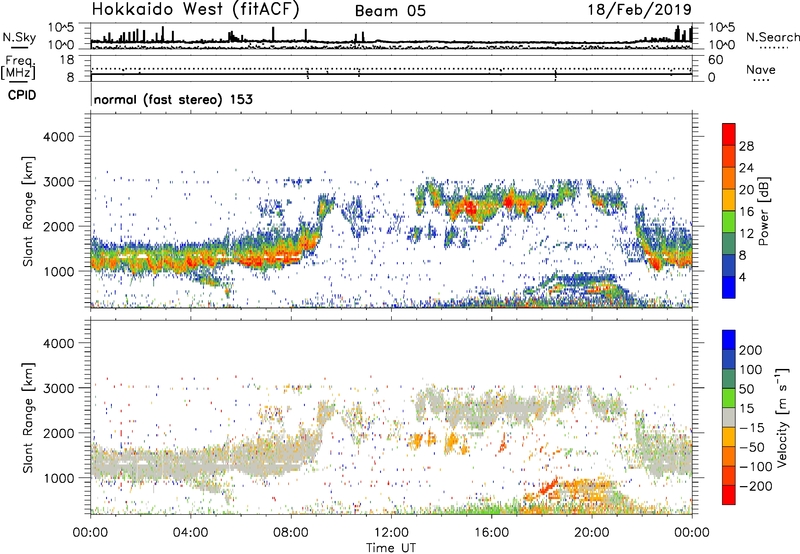800x554 pixels.
Task: Click the velocity colorbar tick '50'
Action: coord(746,389)
